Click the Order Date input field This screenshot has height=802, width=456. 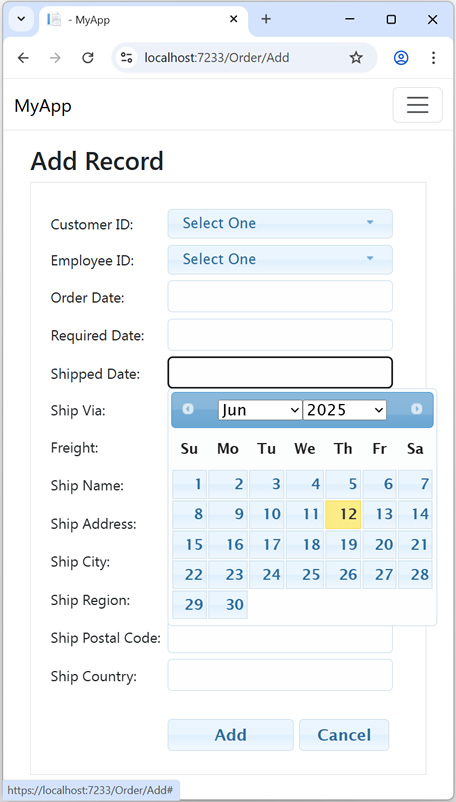pyautogui.click(x=280, y=296)
